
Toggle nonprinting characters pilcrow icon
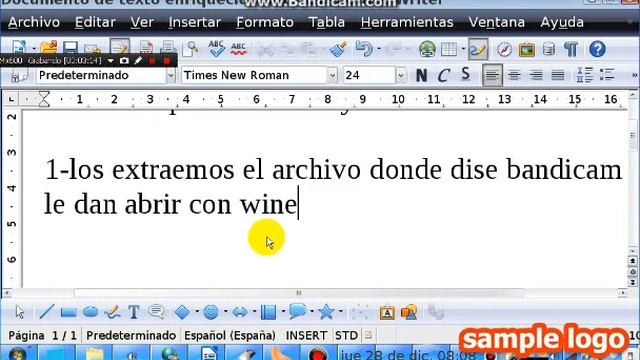pyautogui.click(x=571, y=49)
